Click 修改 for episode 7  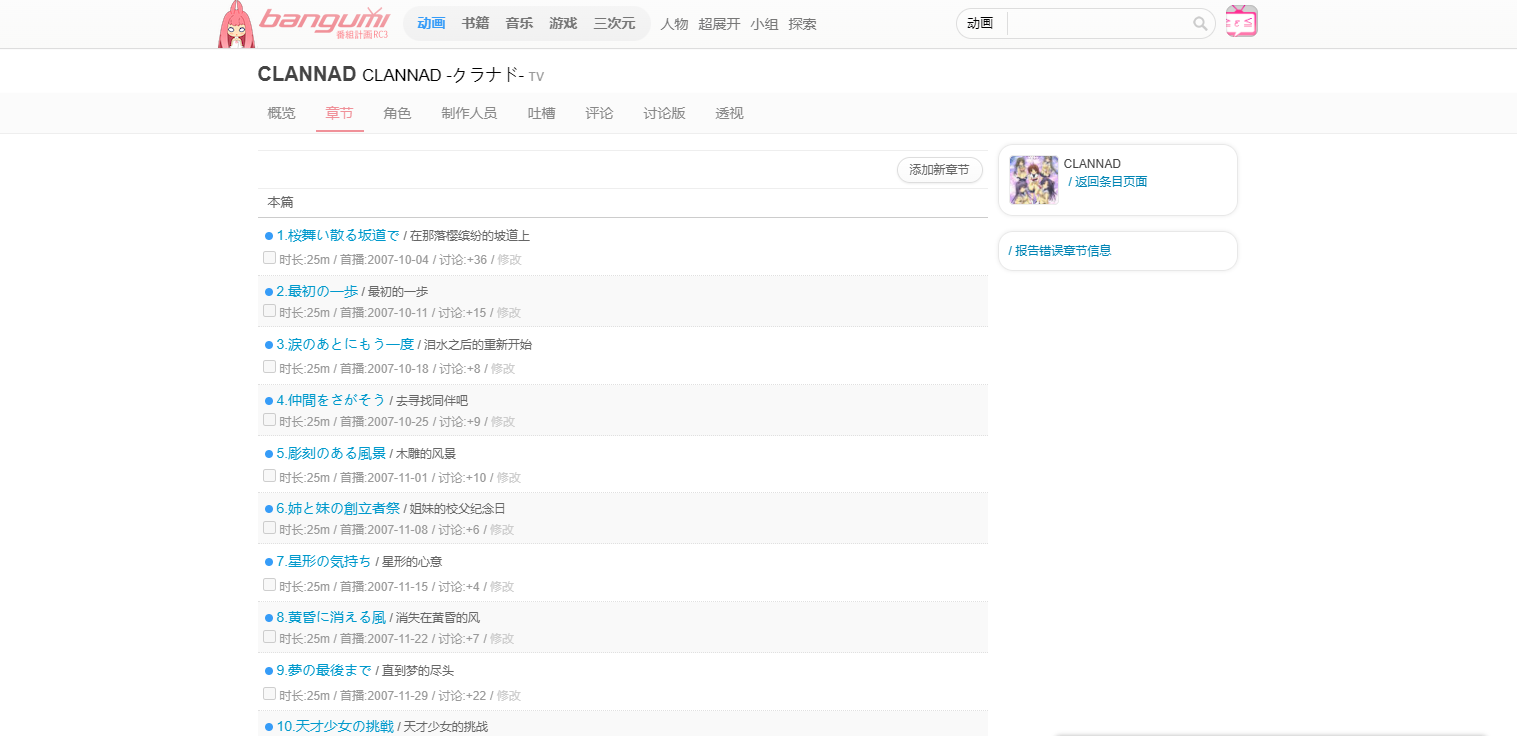[501, 587]
